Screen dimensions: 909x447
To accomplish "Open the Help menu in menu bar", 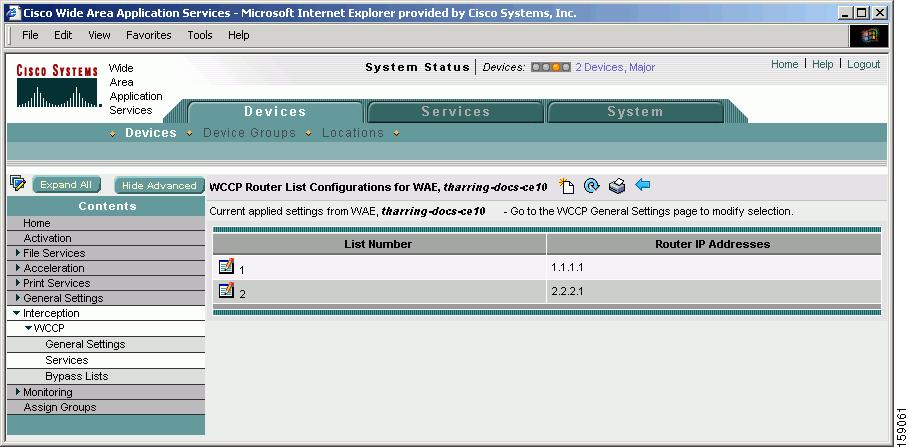I will point(238,35).
